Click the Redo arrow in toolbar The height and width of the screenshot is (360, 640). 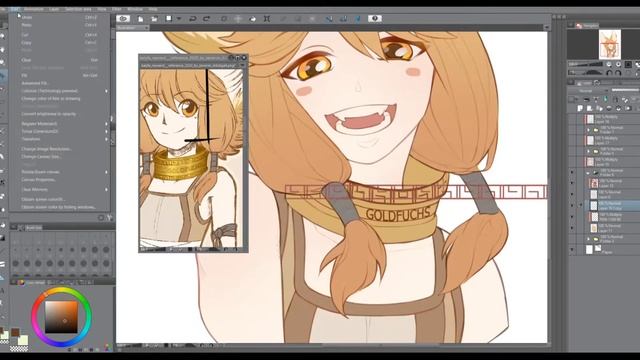[207, 19]
